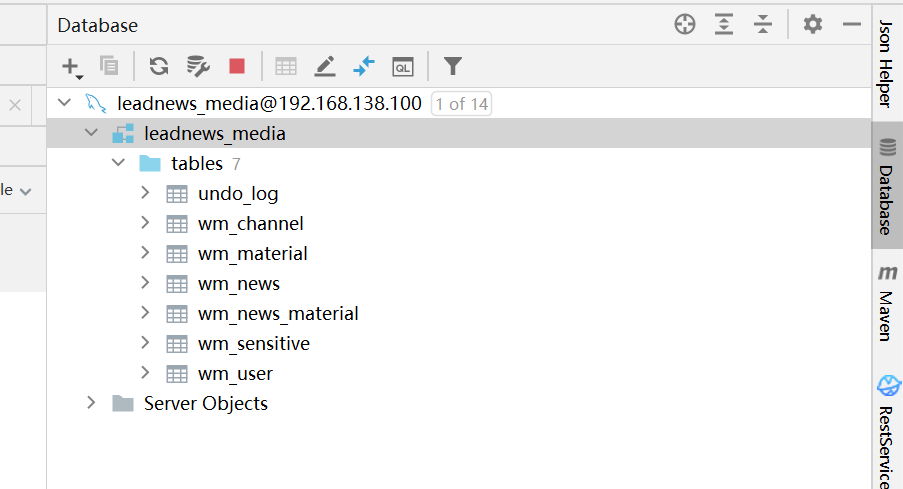Click the Jump to Source arrows icon
Image resolution: width=903 pixels, height=489 pixels.
(364, 67)
